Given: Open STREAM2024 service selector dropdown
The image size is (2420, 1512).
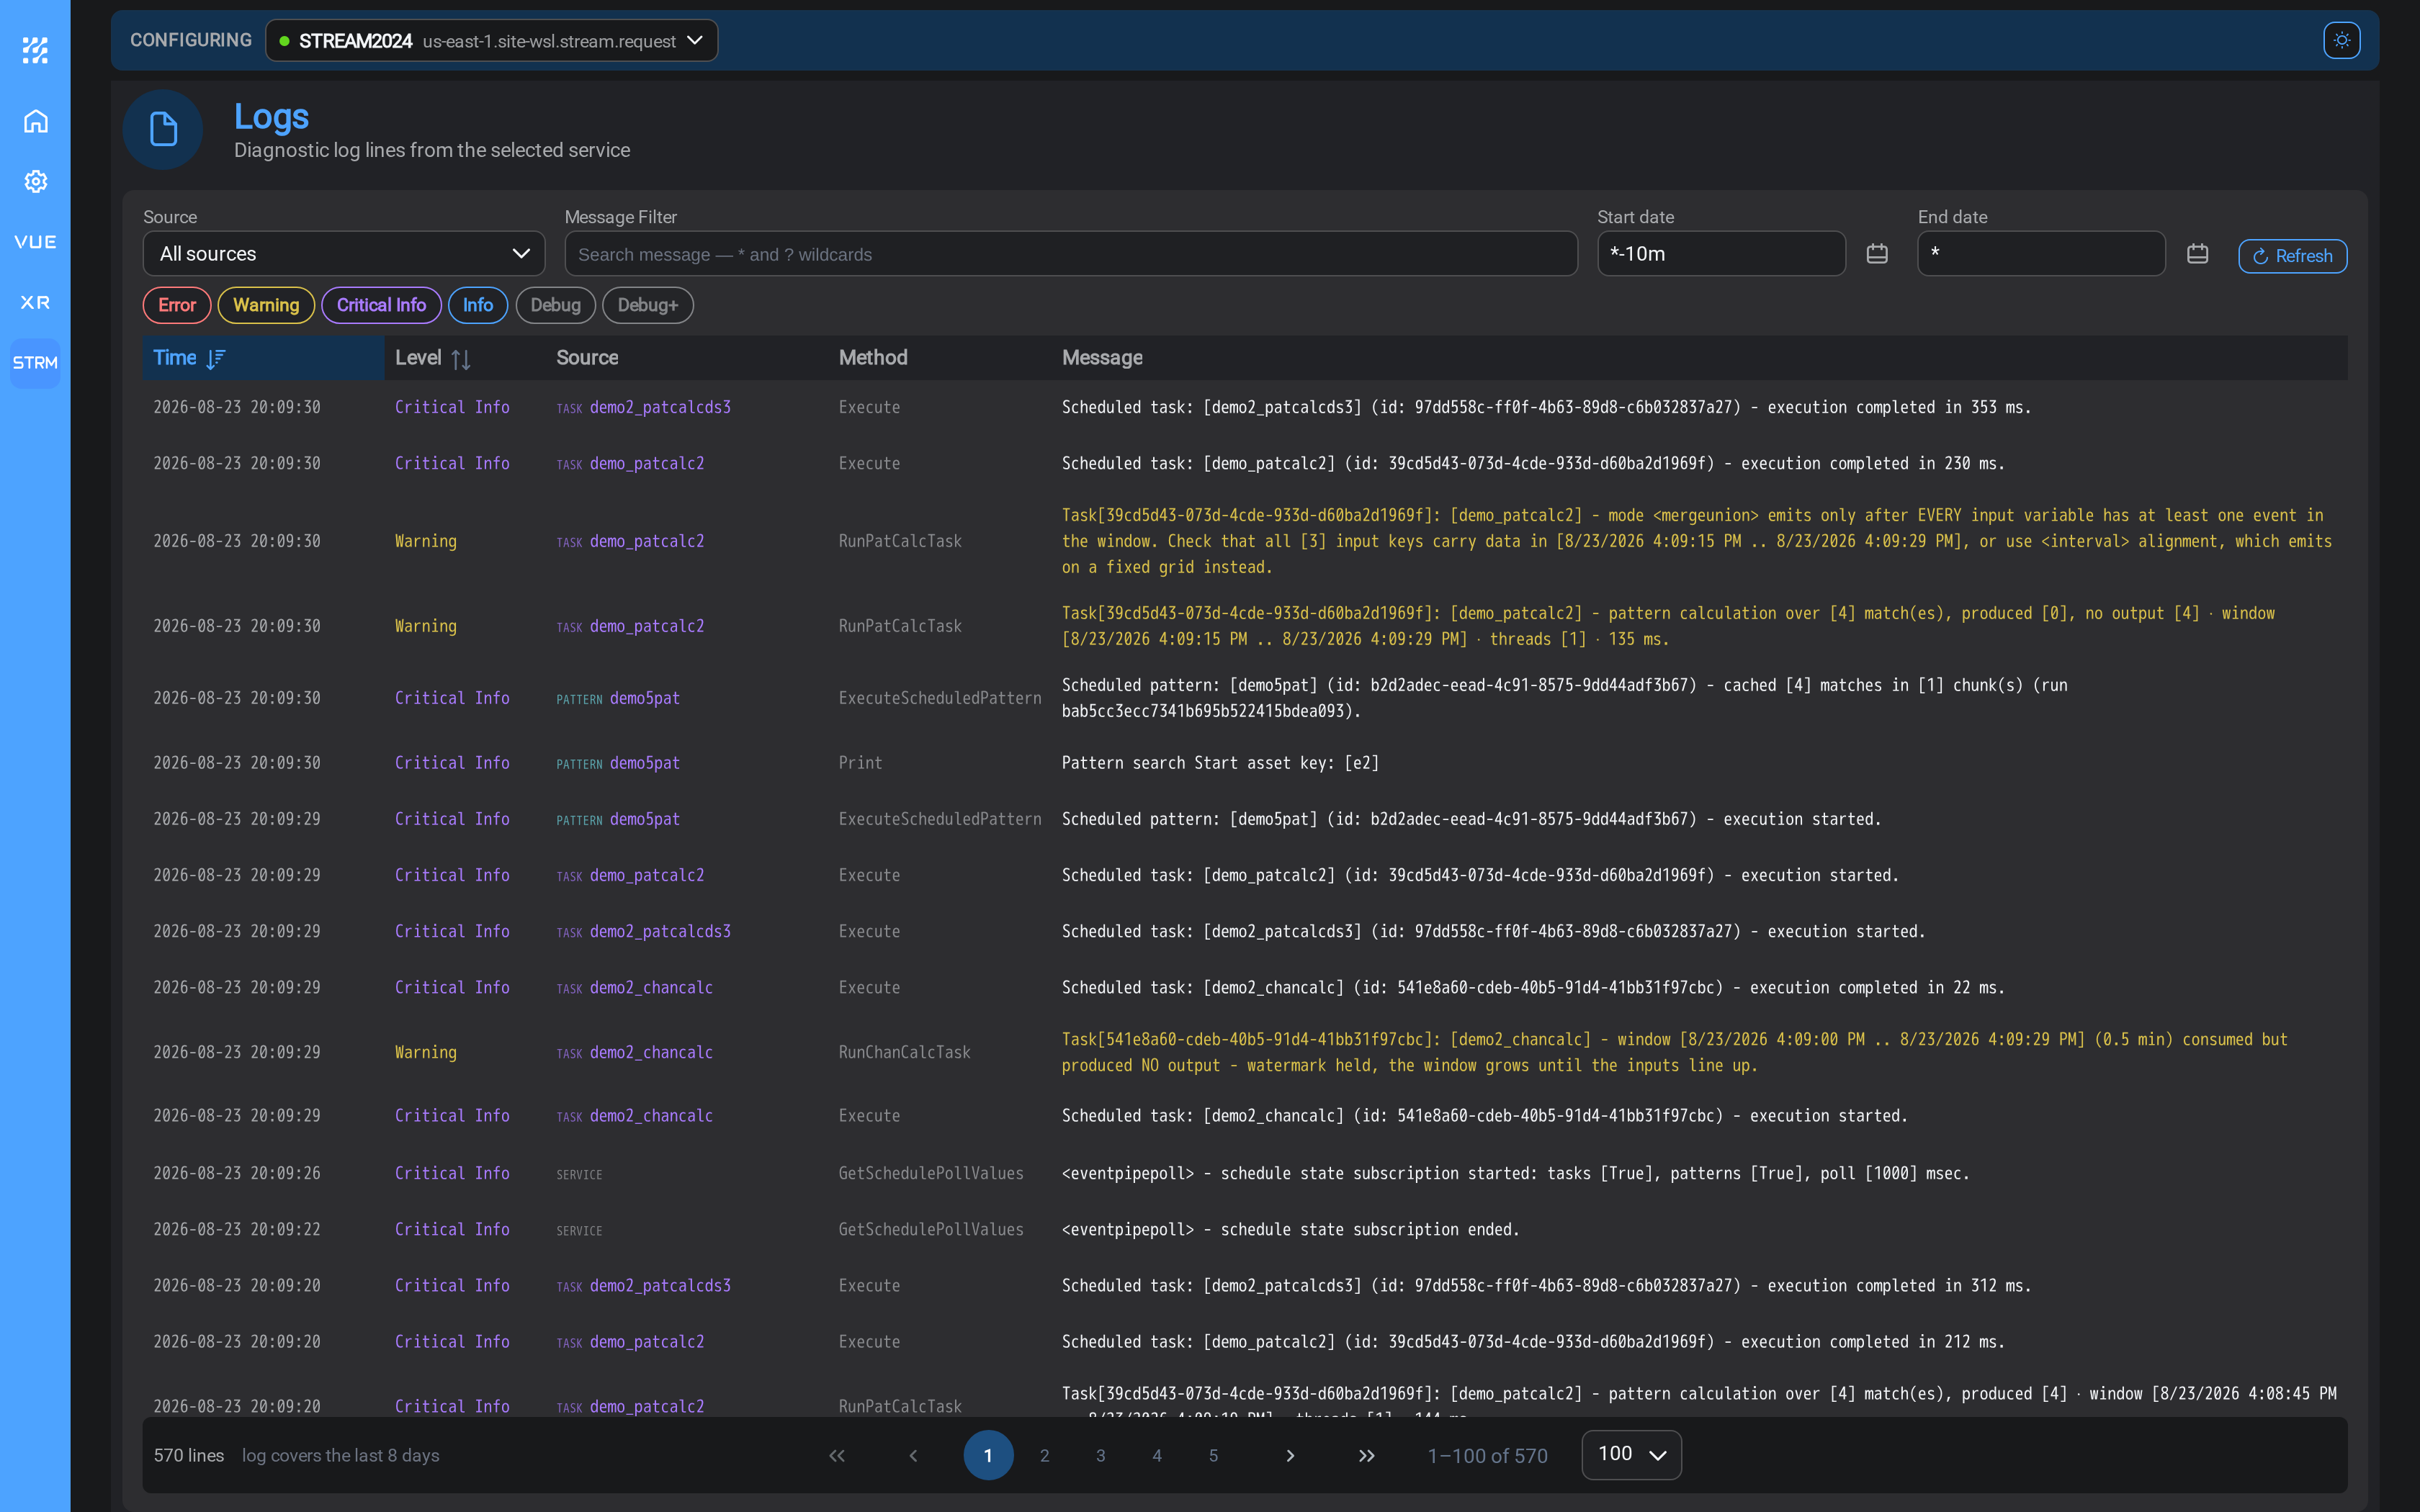Looking at the screenshot, I should [x=491, y=41].
